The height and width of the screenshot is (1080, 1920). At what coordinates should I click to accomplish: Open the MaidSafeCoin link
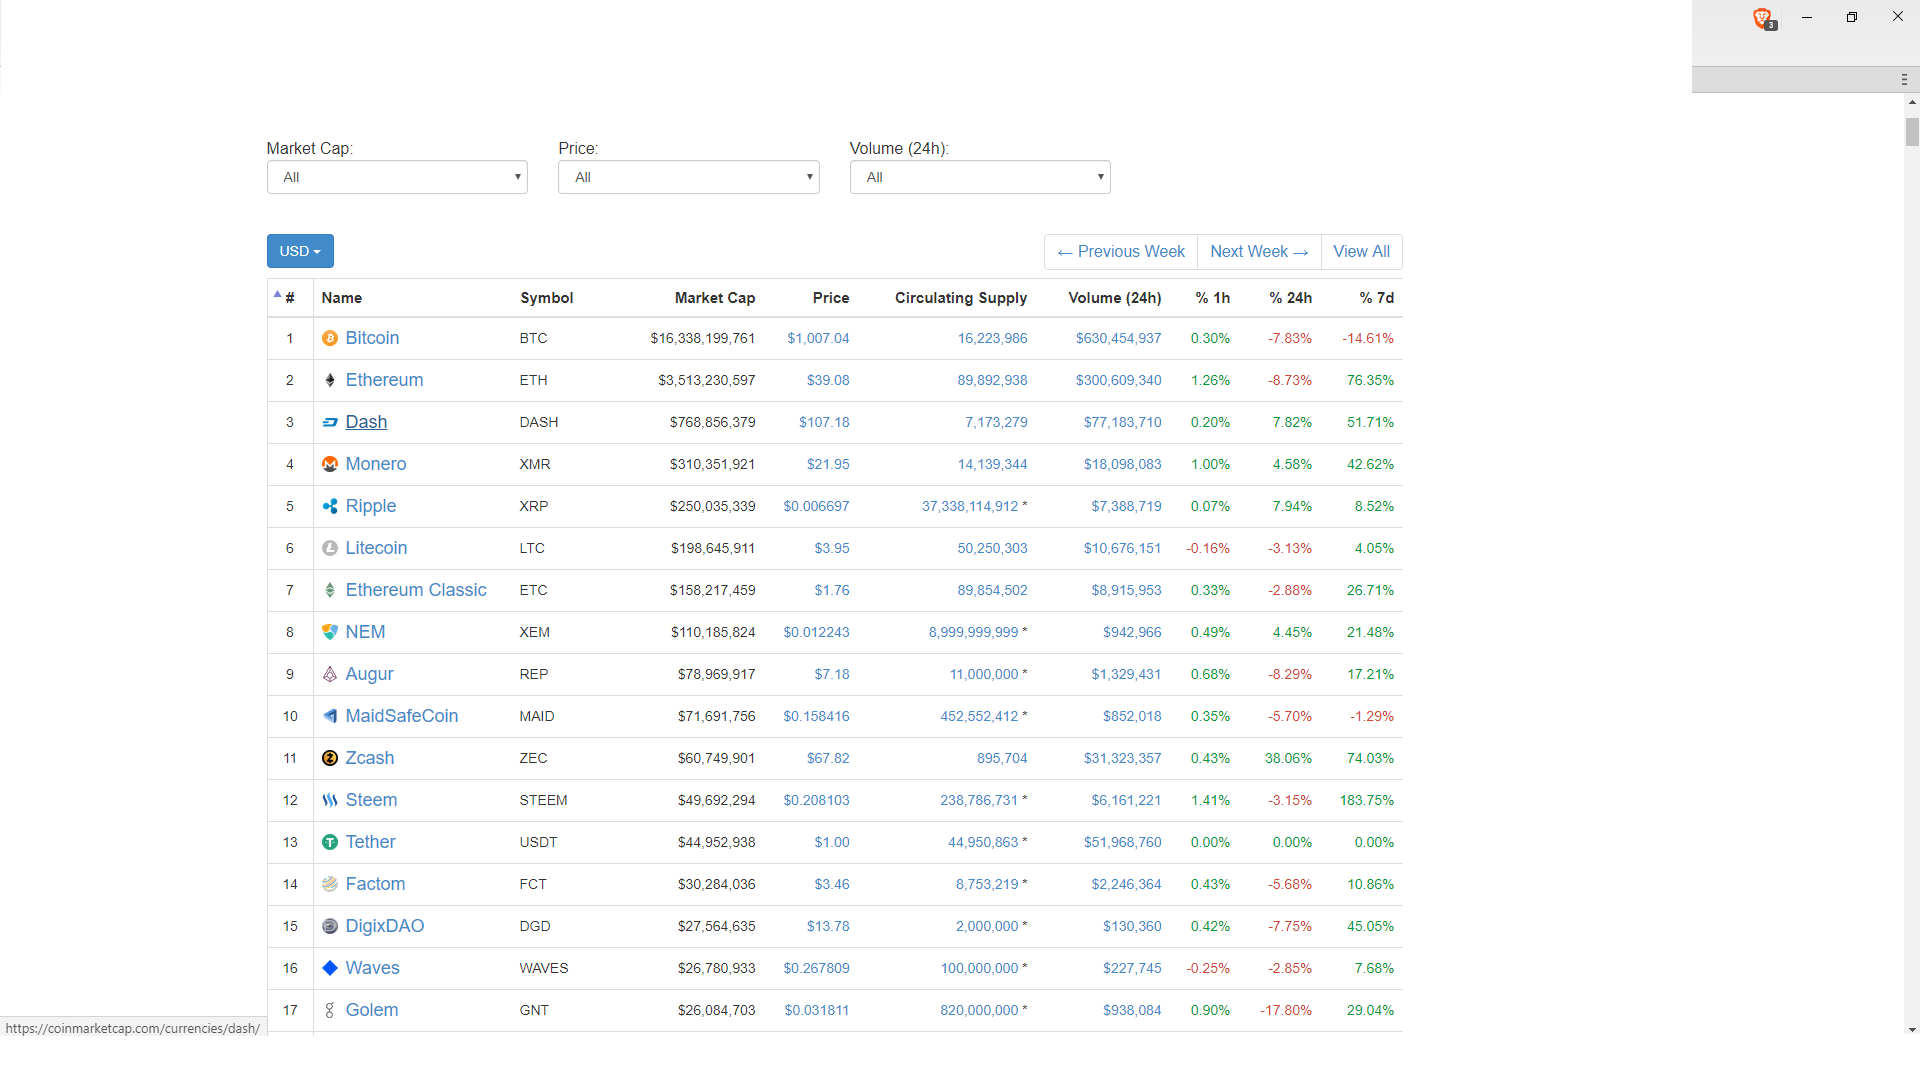(402, 716)
